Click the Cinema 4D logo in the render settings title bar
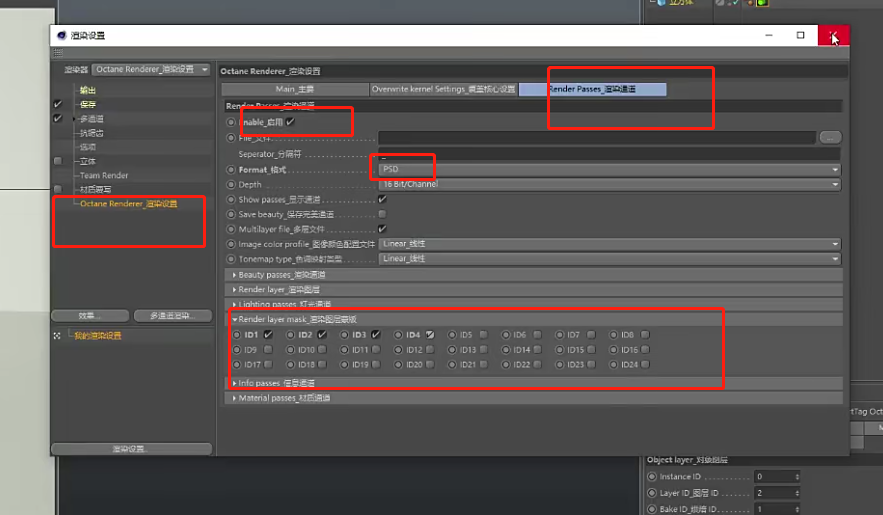The image size is (883, 515). coord(61,35)
